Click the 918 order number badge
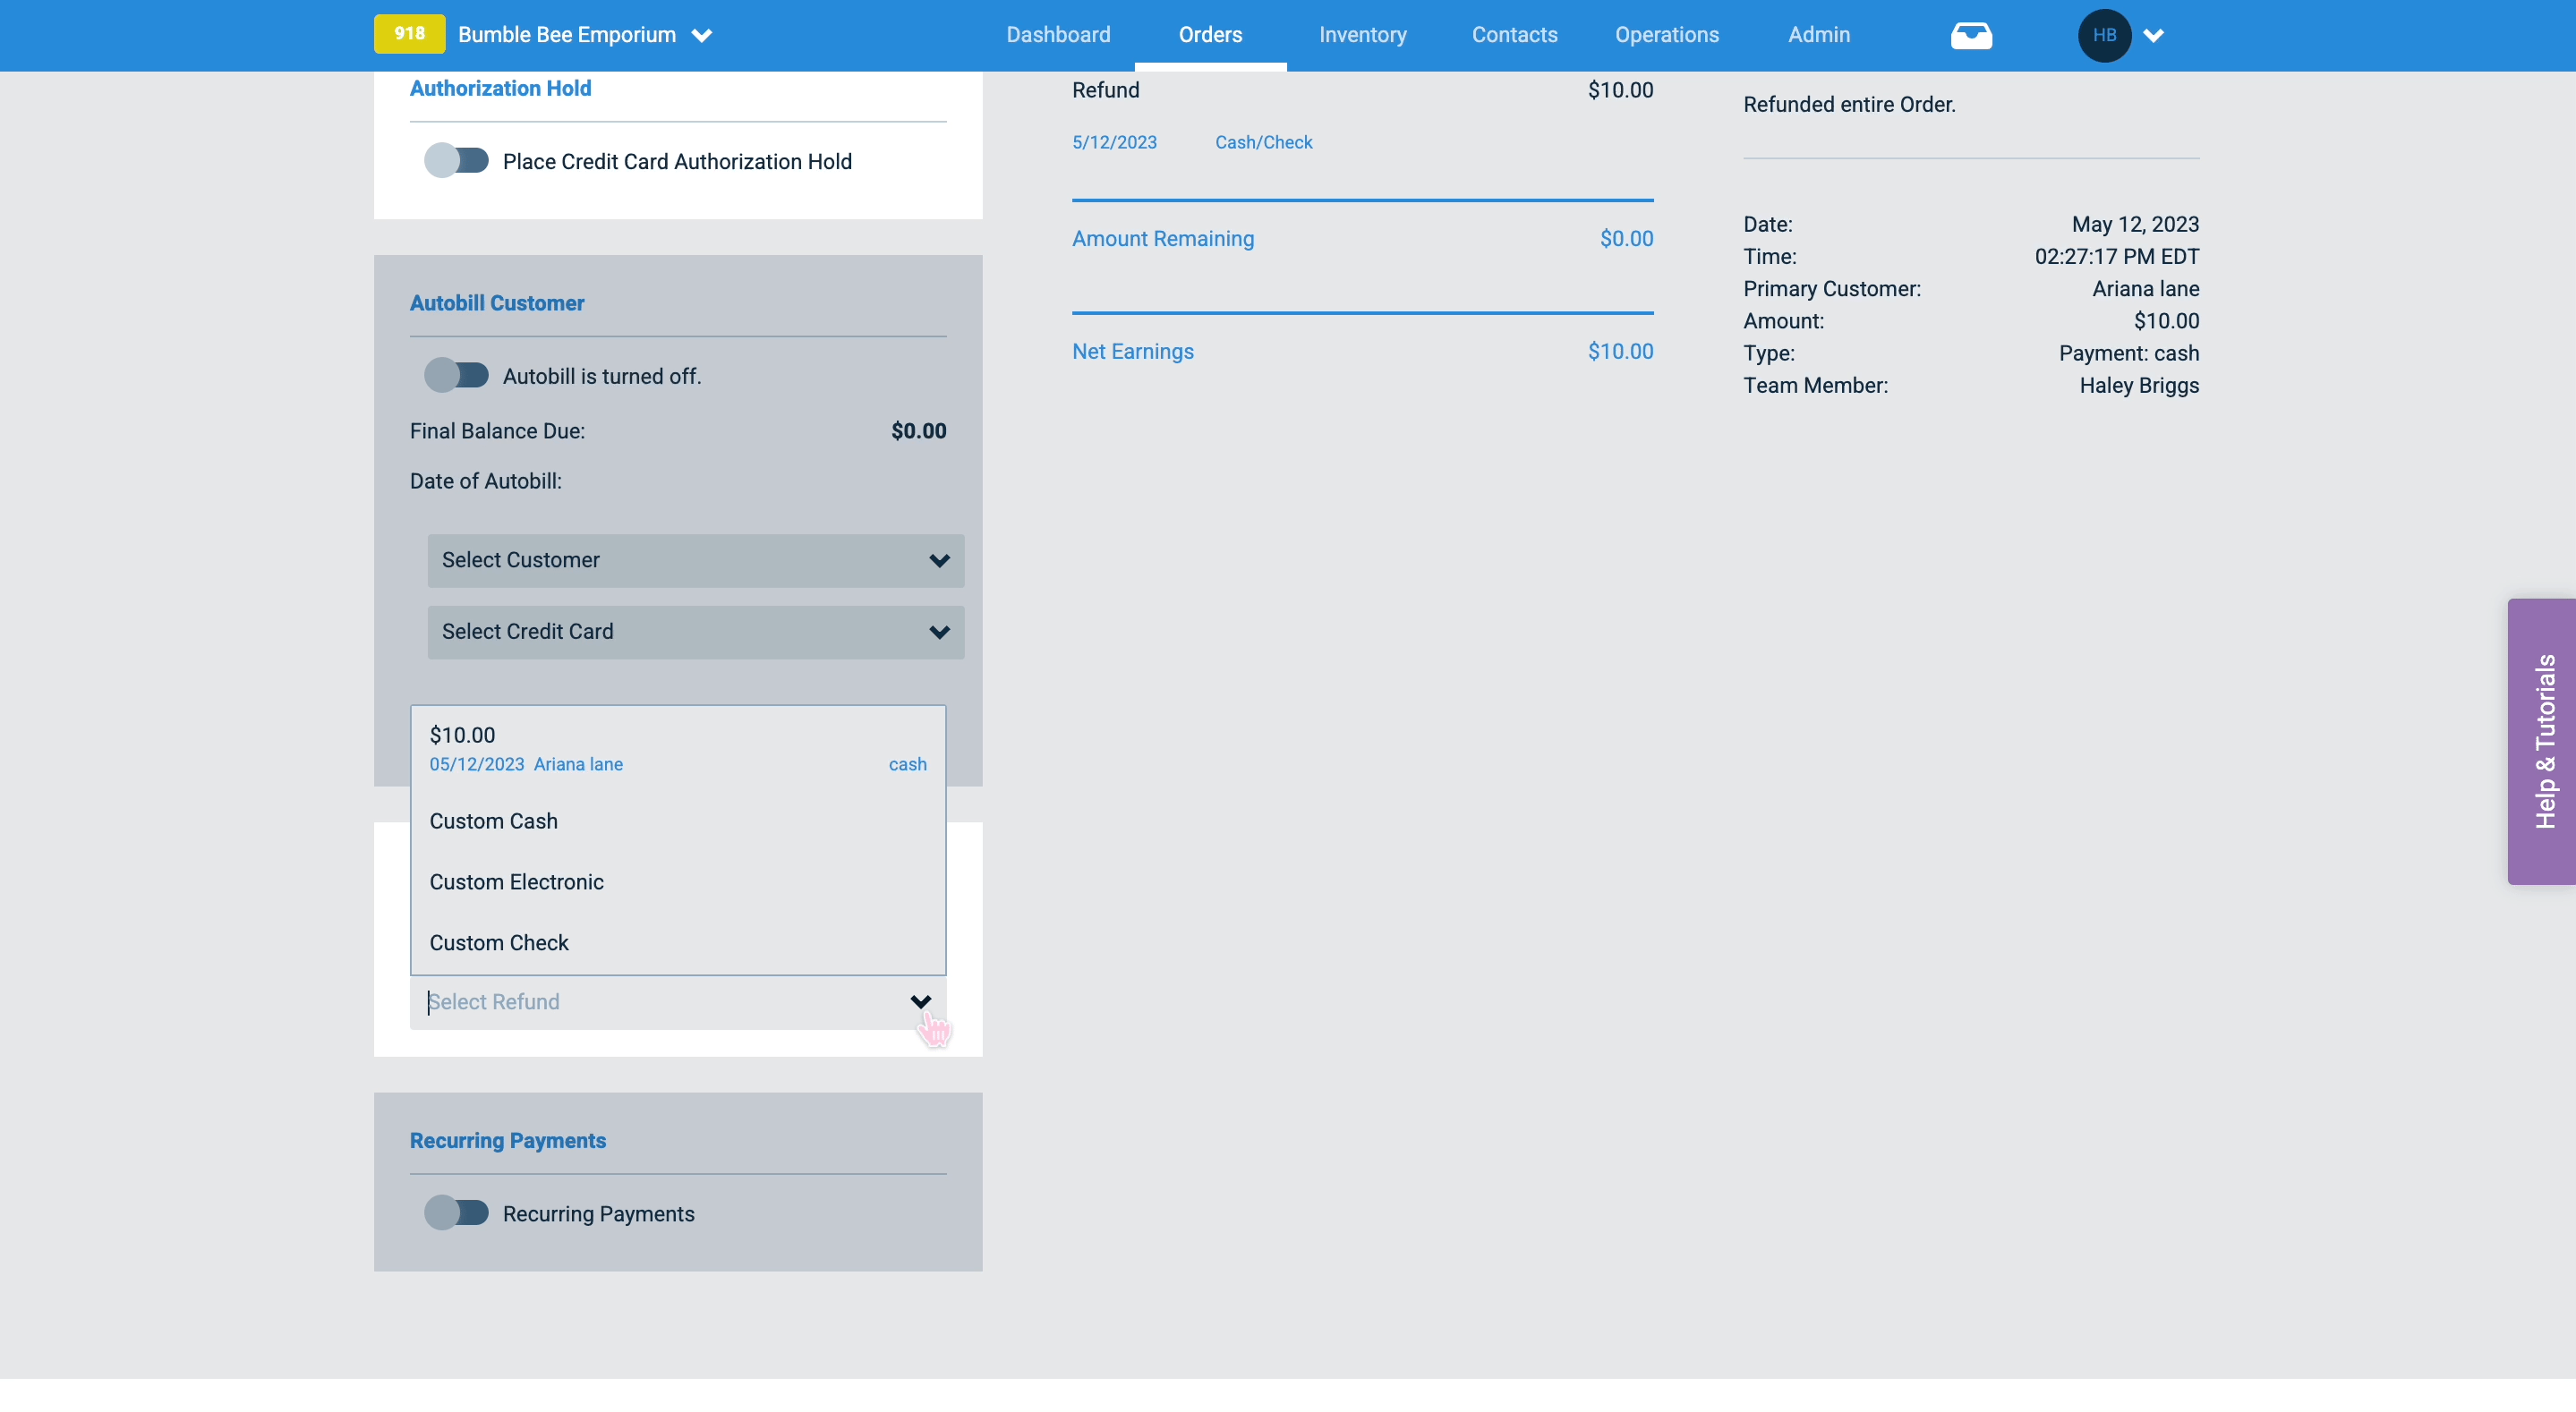 click(x=409, y=34)
